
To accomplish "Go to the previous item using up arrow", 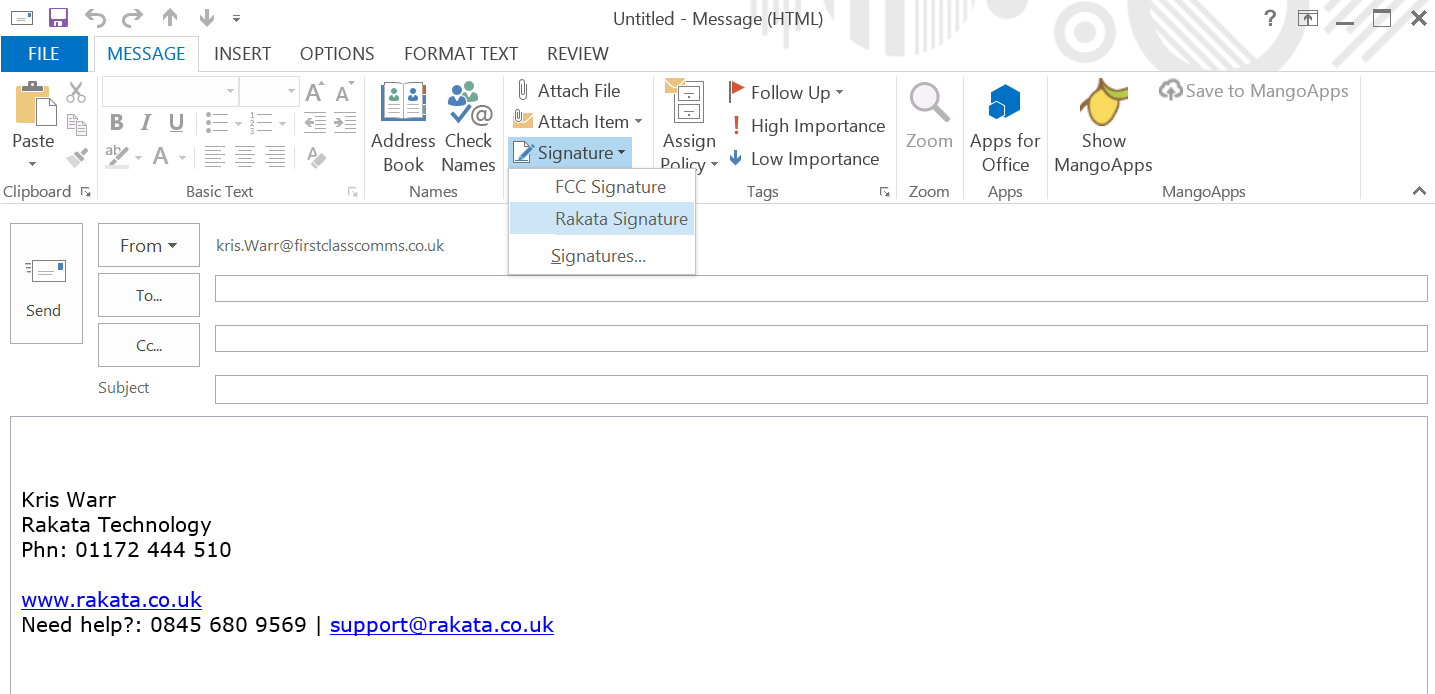I will pyautogui.click(x=170, y=18).
